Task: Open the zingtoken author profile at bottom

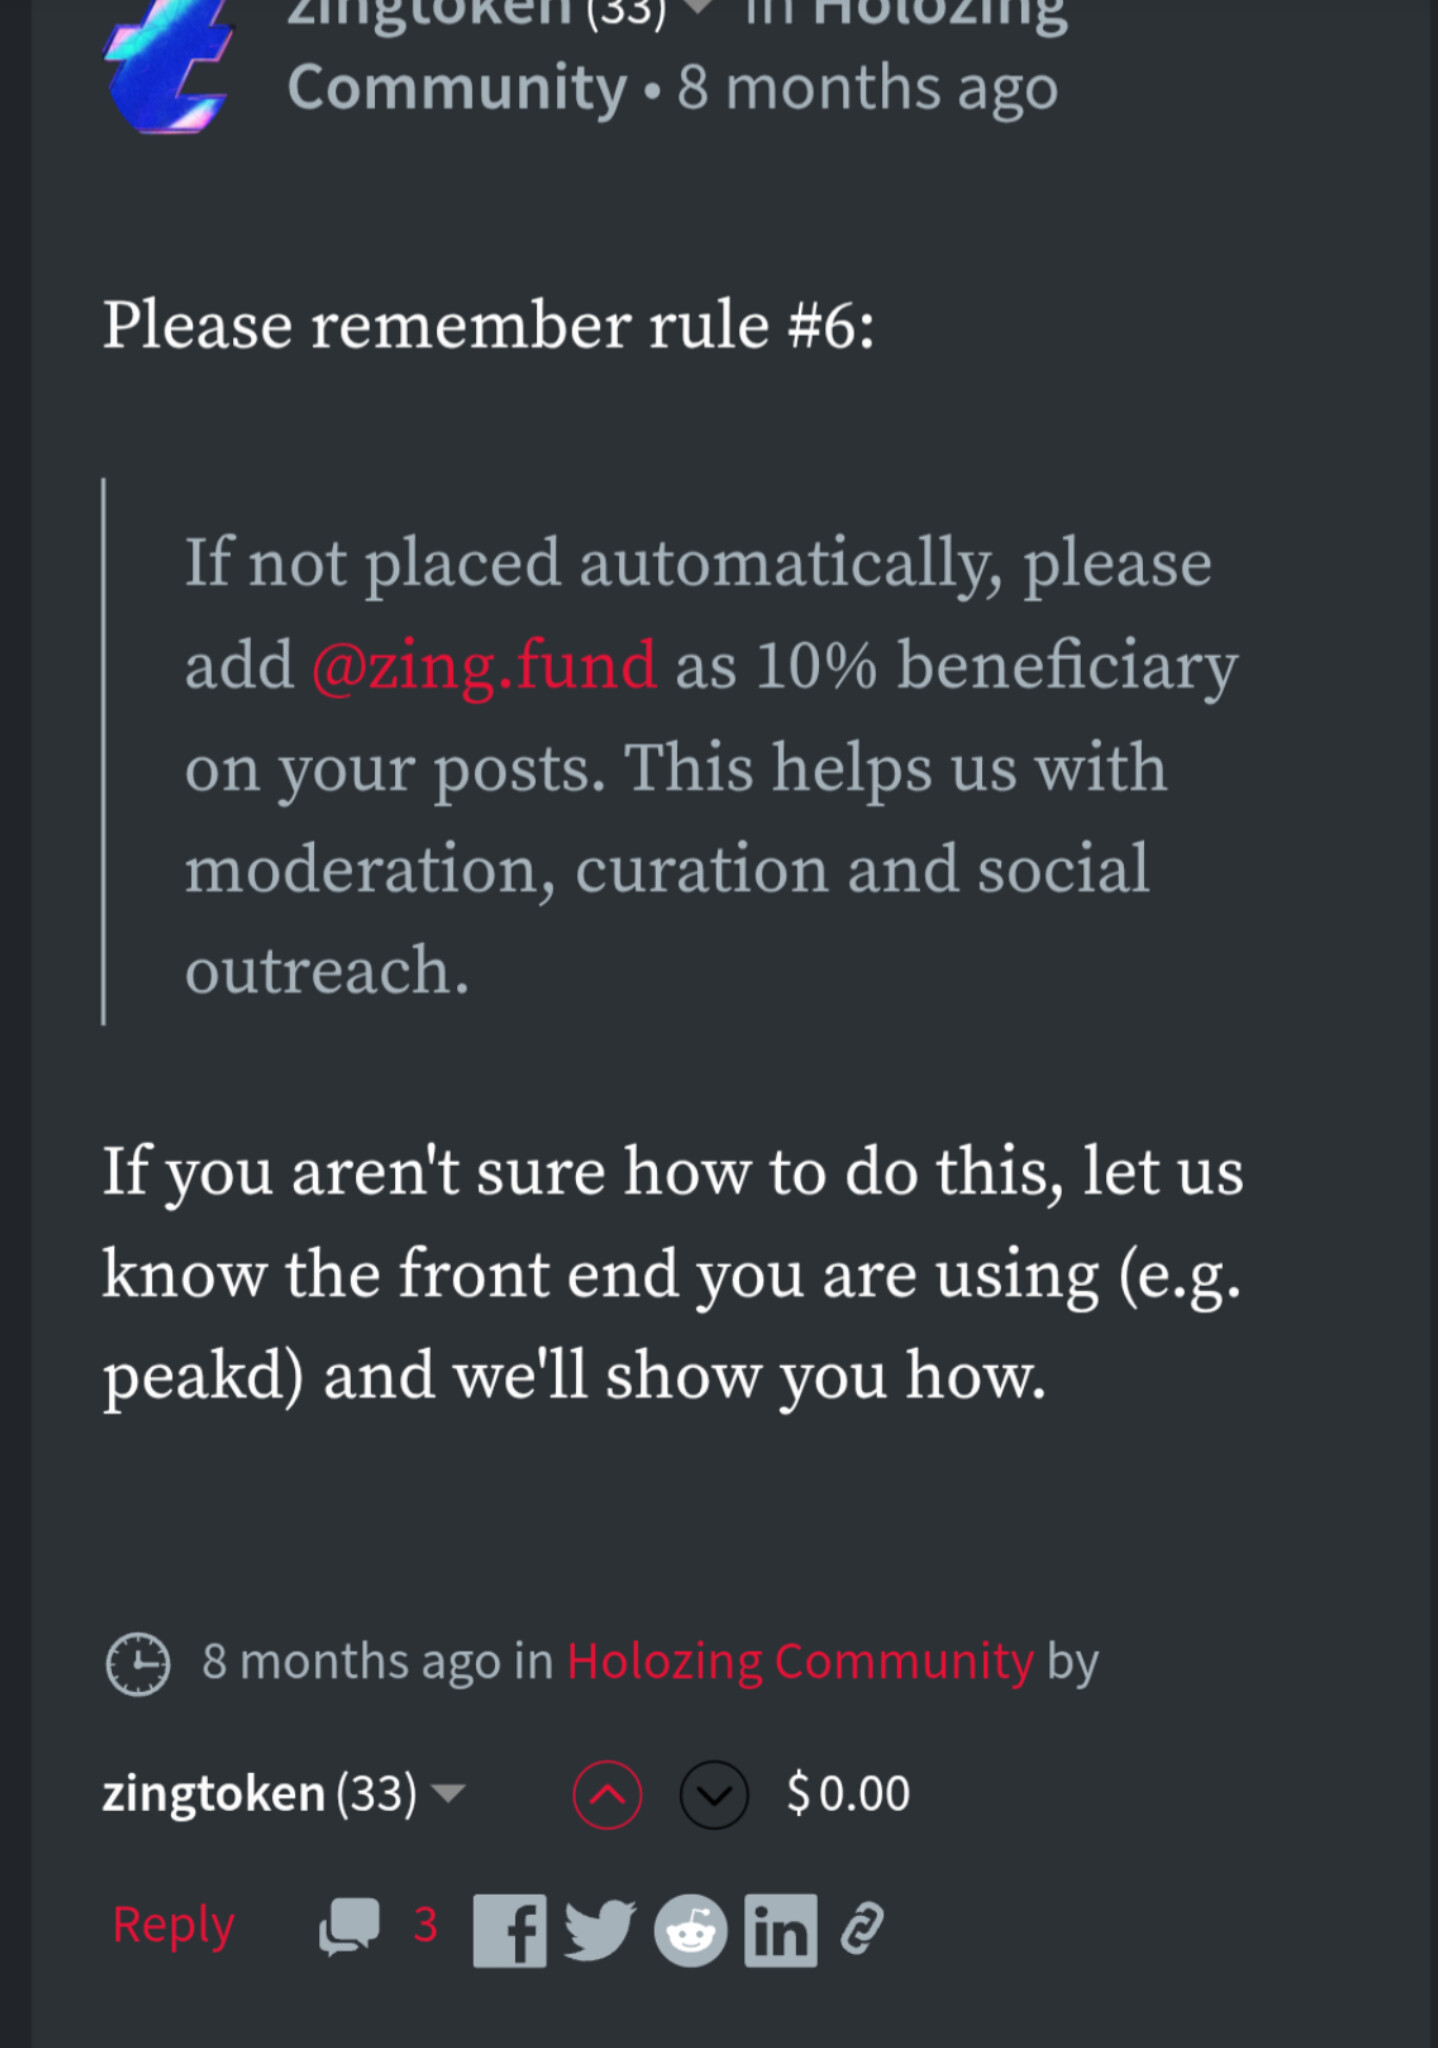Action: [x=214, y=1793]
